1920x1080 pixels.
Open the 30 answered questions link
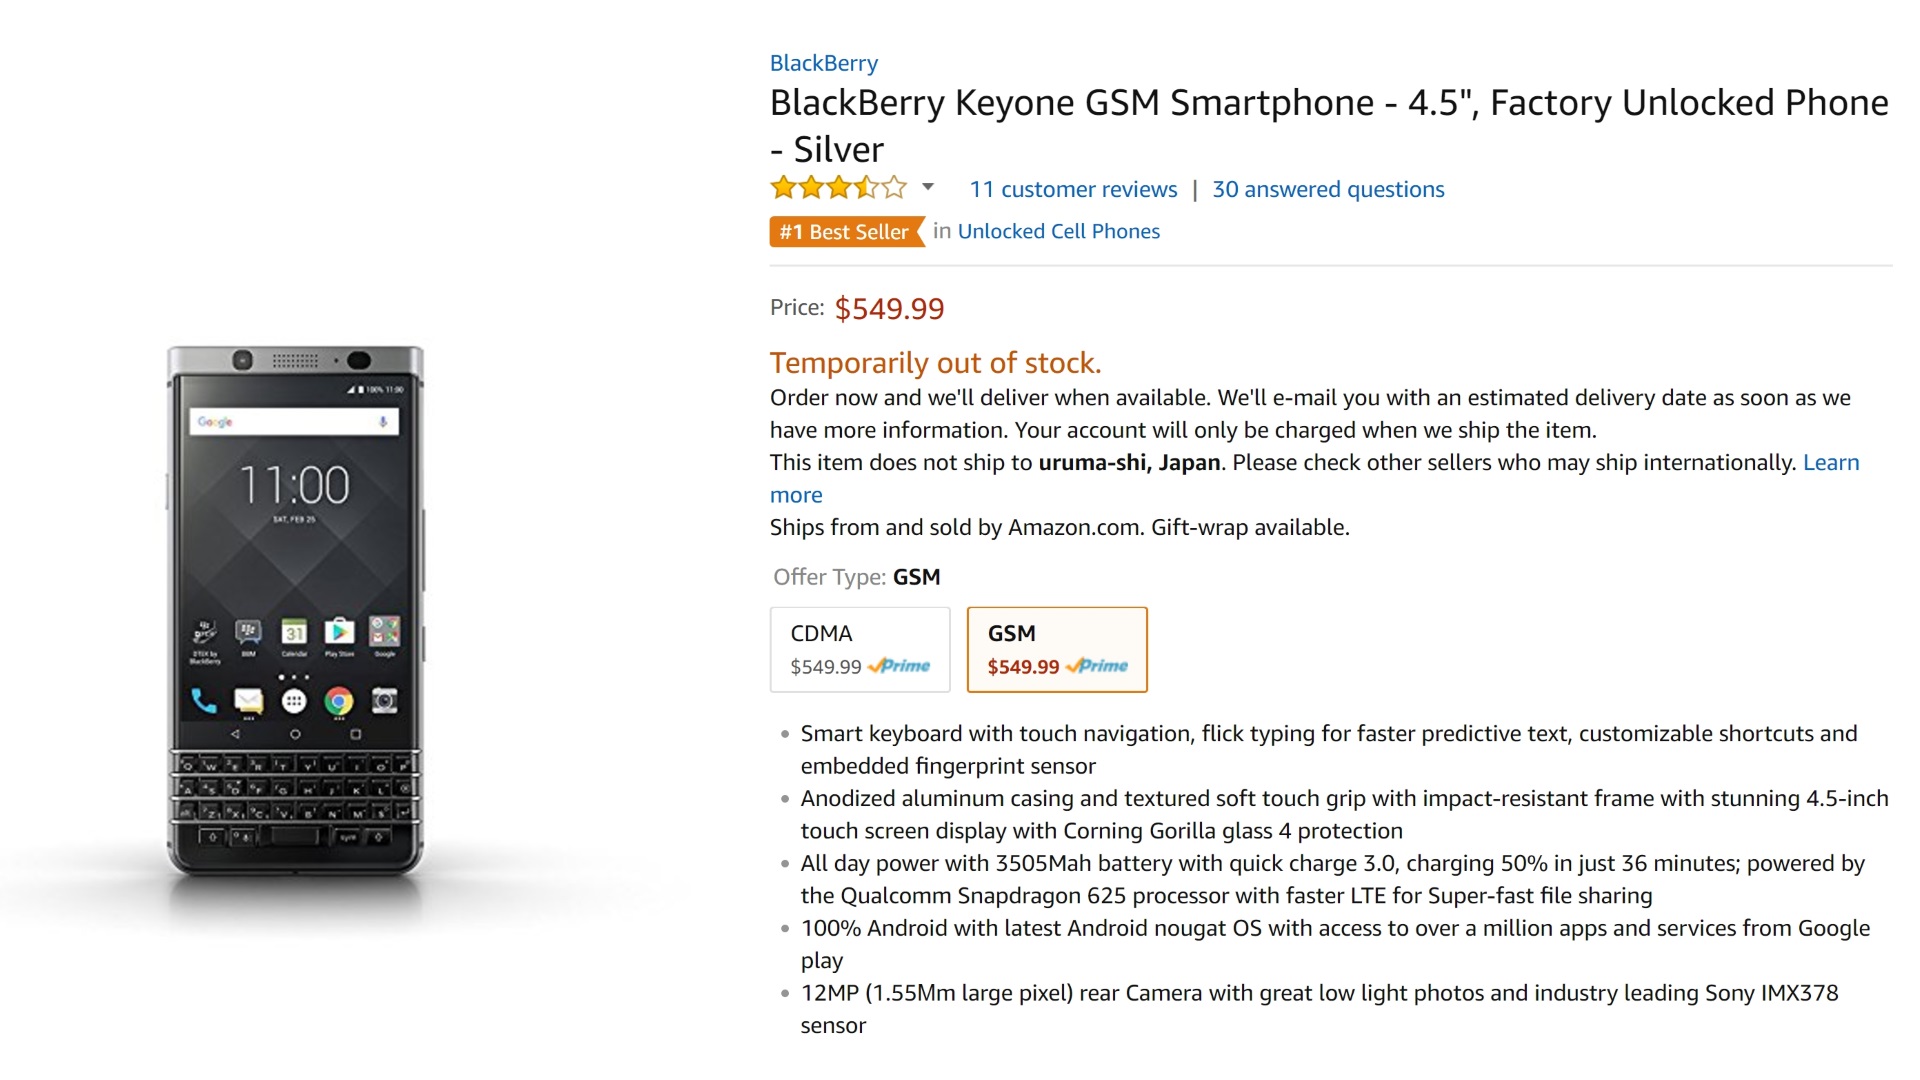click(x=1328, y=189)
